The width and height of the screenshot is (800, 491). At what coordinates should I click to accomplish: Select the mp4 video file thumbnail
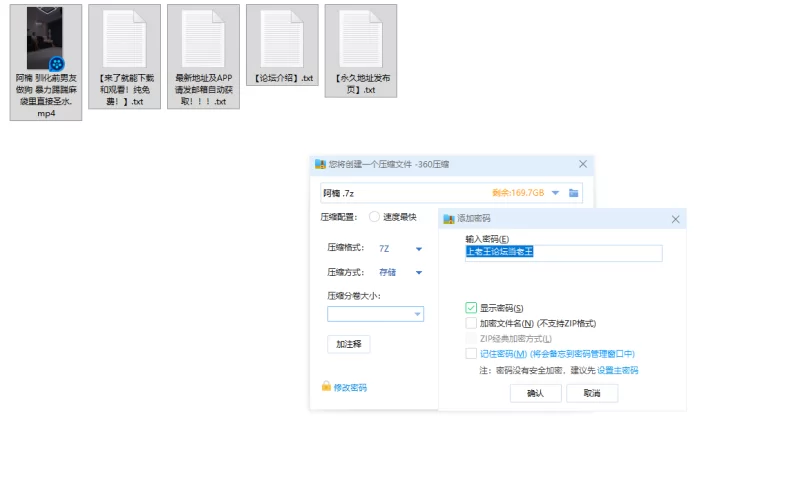click(45, 38)
